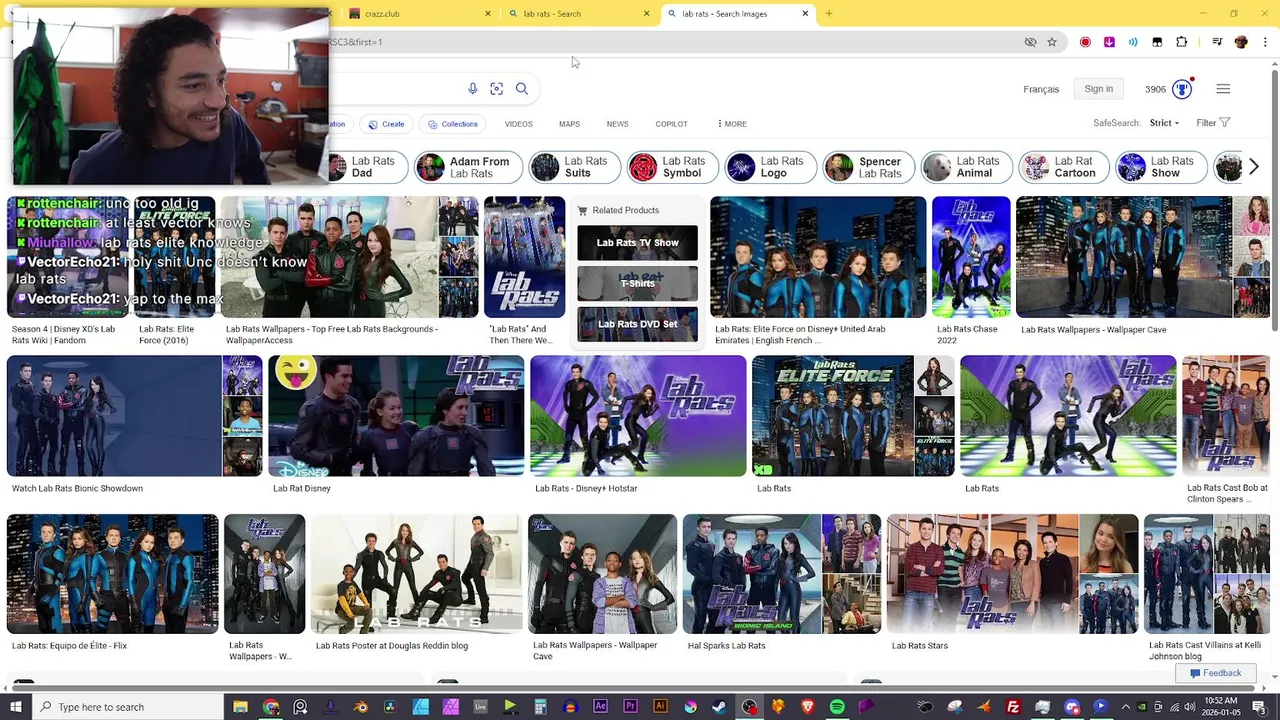Click the magnifier search button
The image size is (1280, 720).
tap(522, 89)
